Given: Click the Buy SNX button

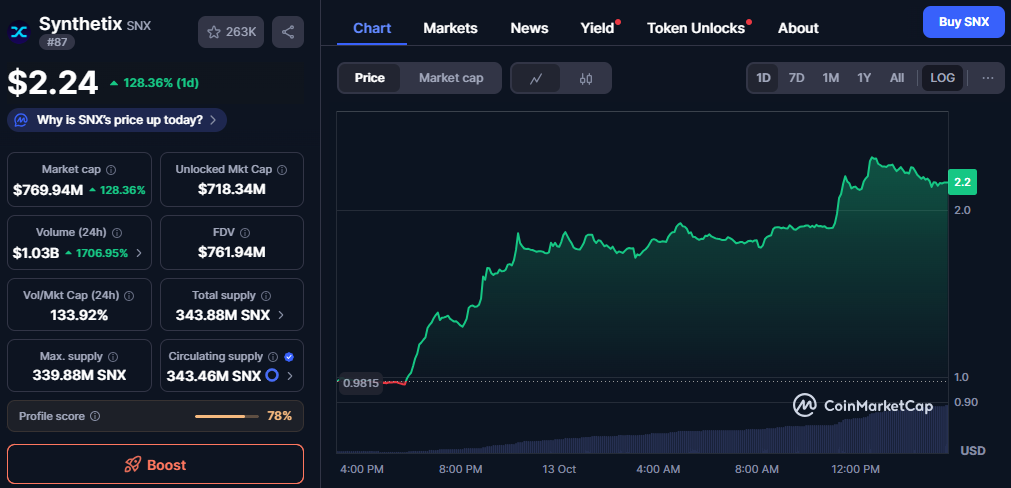Looking at the screenshot, I should (x=963, y=21).
